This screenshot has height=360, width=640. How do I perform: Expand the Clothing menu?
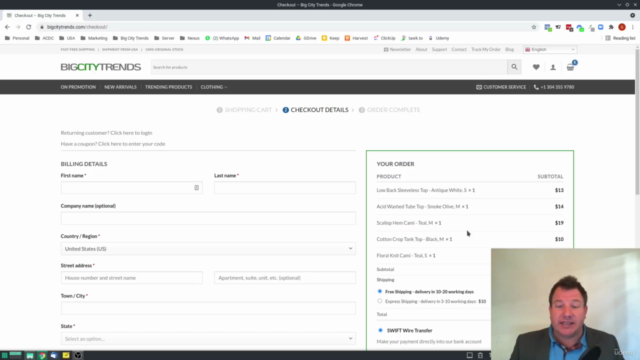(x=213, y=87)
